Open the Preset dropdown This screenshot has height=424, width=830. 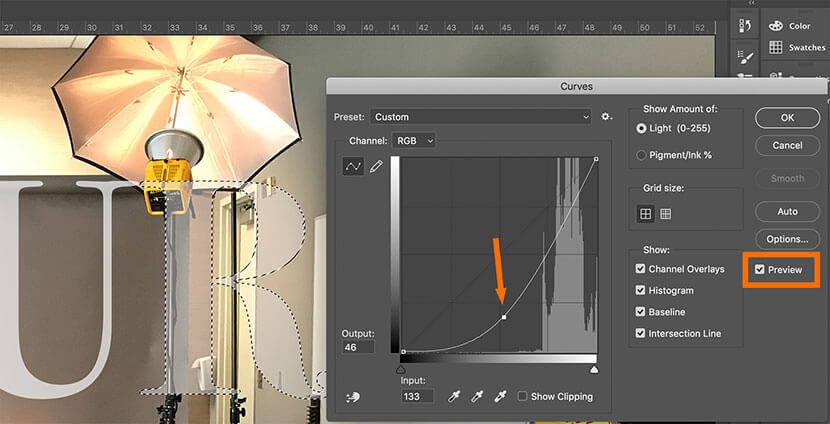480,117
